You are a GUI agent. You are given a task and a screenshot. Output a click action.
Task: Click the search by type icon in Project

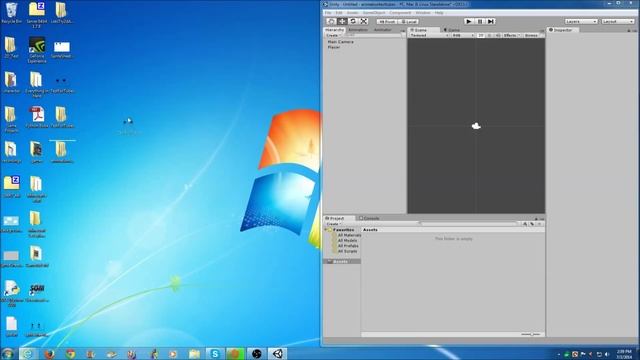click(525, 224)
